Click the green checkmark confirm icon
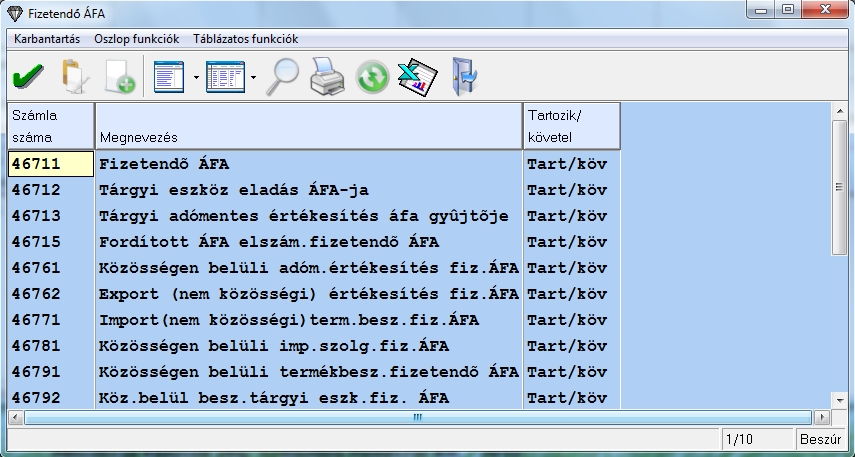Image resolution: width=855 pixels, height=457 pixels. pos(26,76)
